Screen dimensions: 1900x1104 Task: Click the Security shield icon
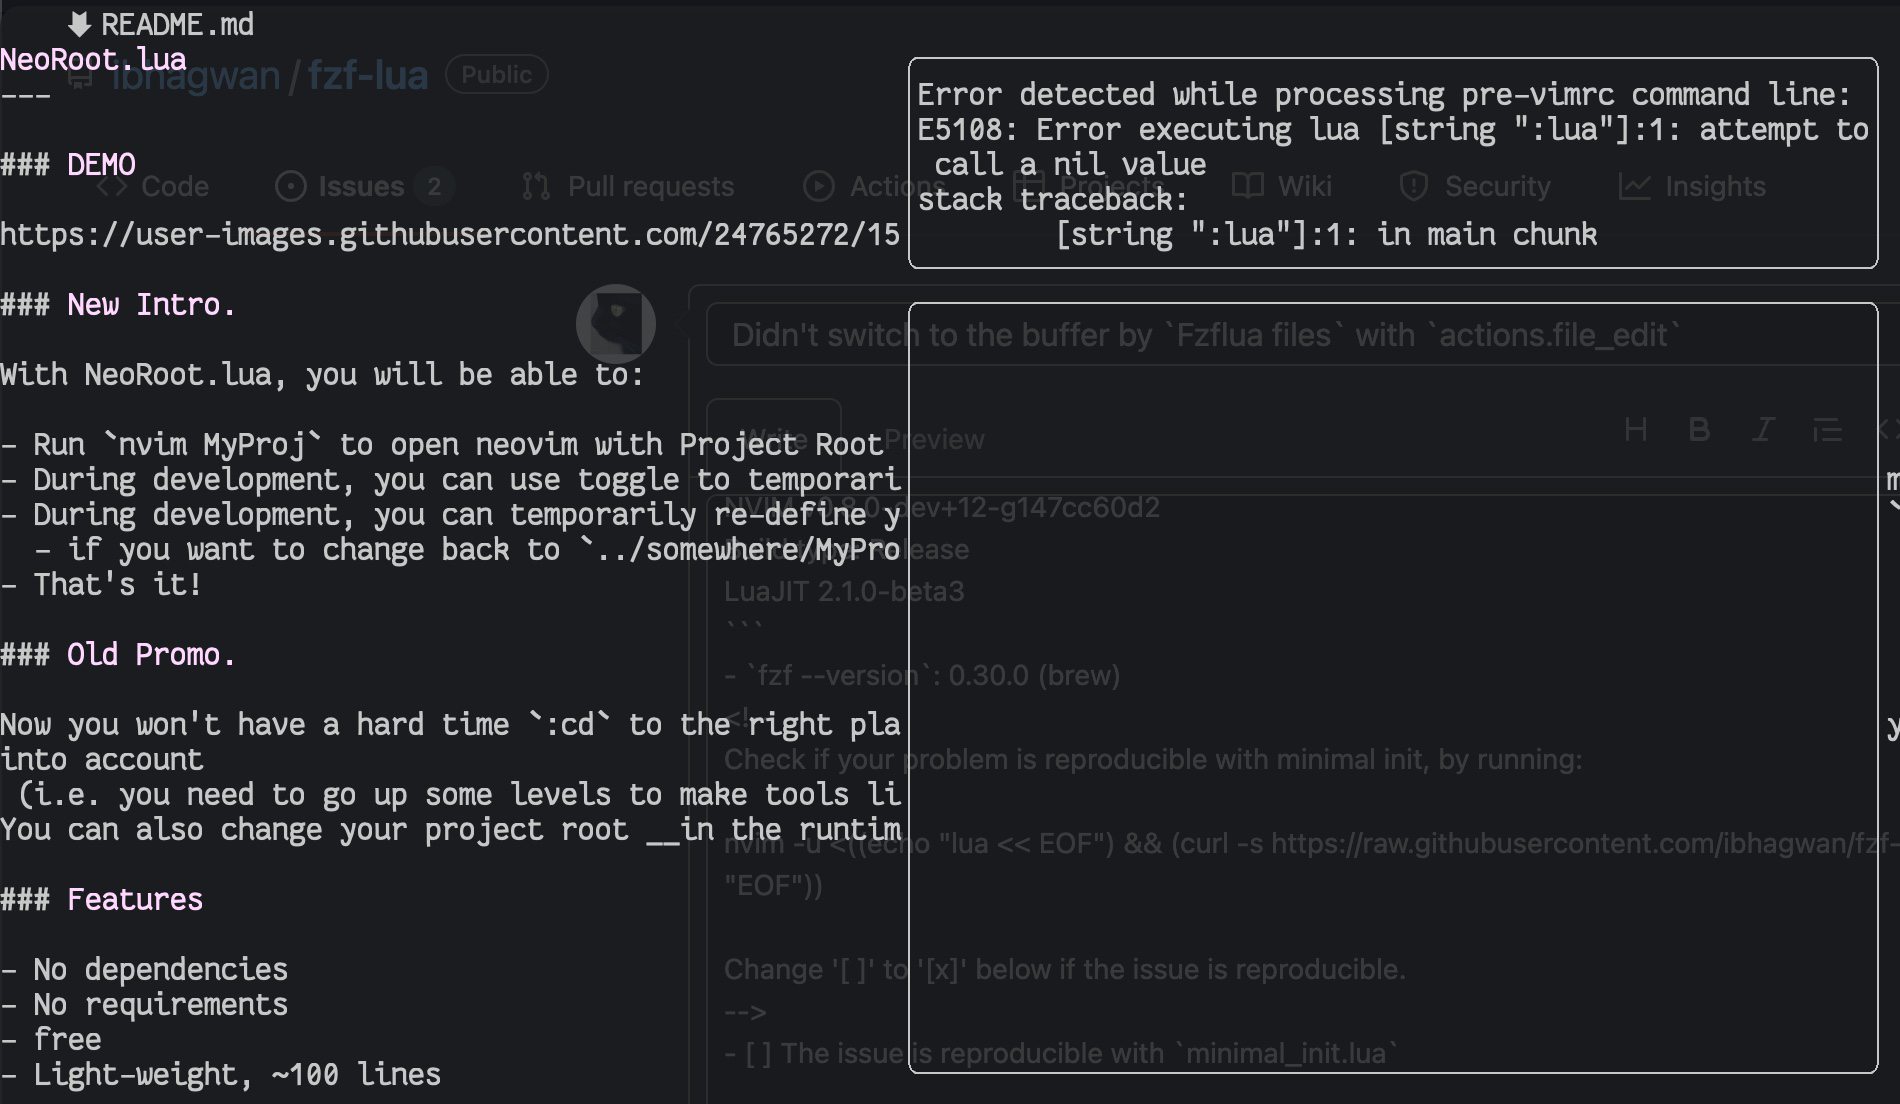point(1413,186)
